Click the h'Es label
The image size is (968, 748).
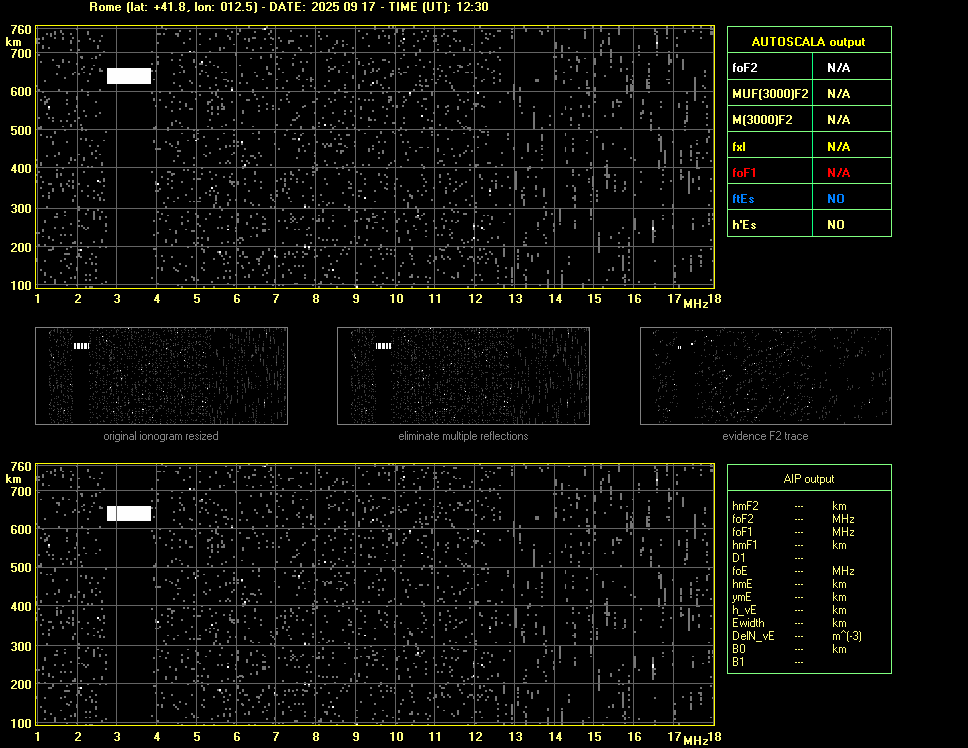coord(744,225)
